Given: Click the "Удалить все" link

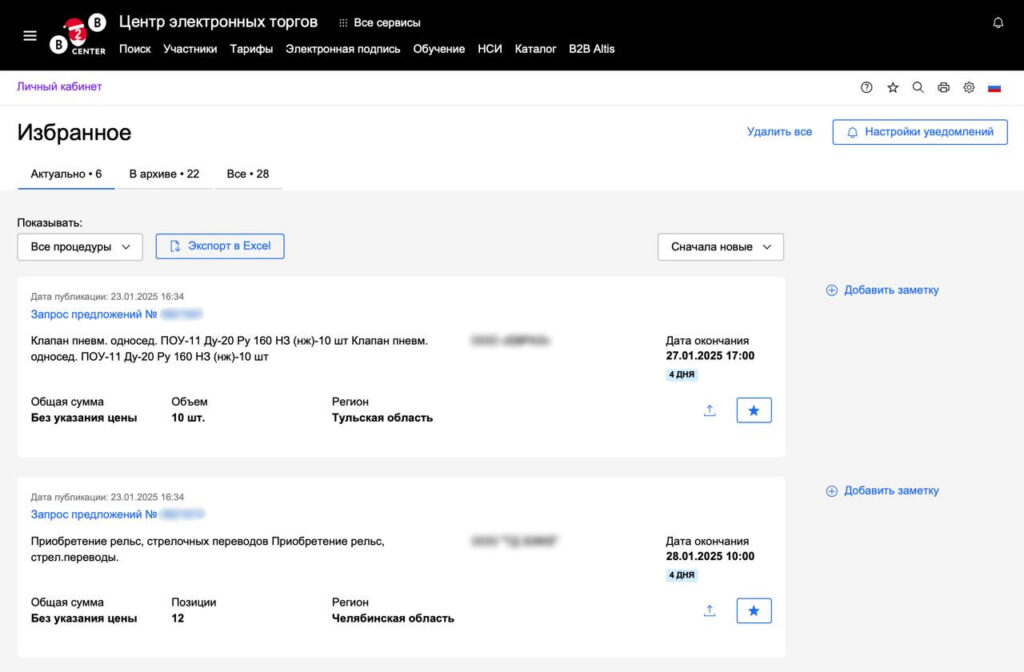Looking at the screenshot, I should coord(779,132).
